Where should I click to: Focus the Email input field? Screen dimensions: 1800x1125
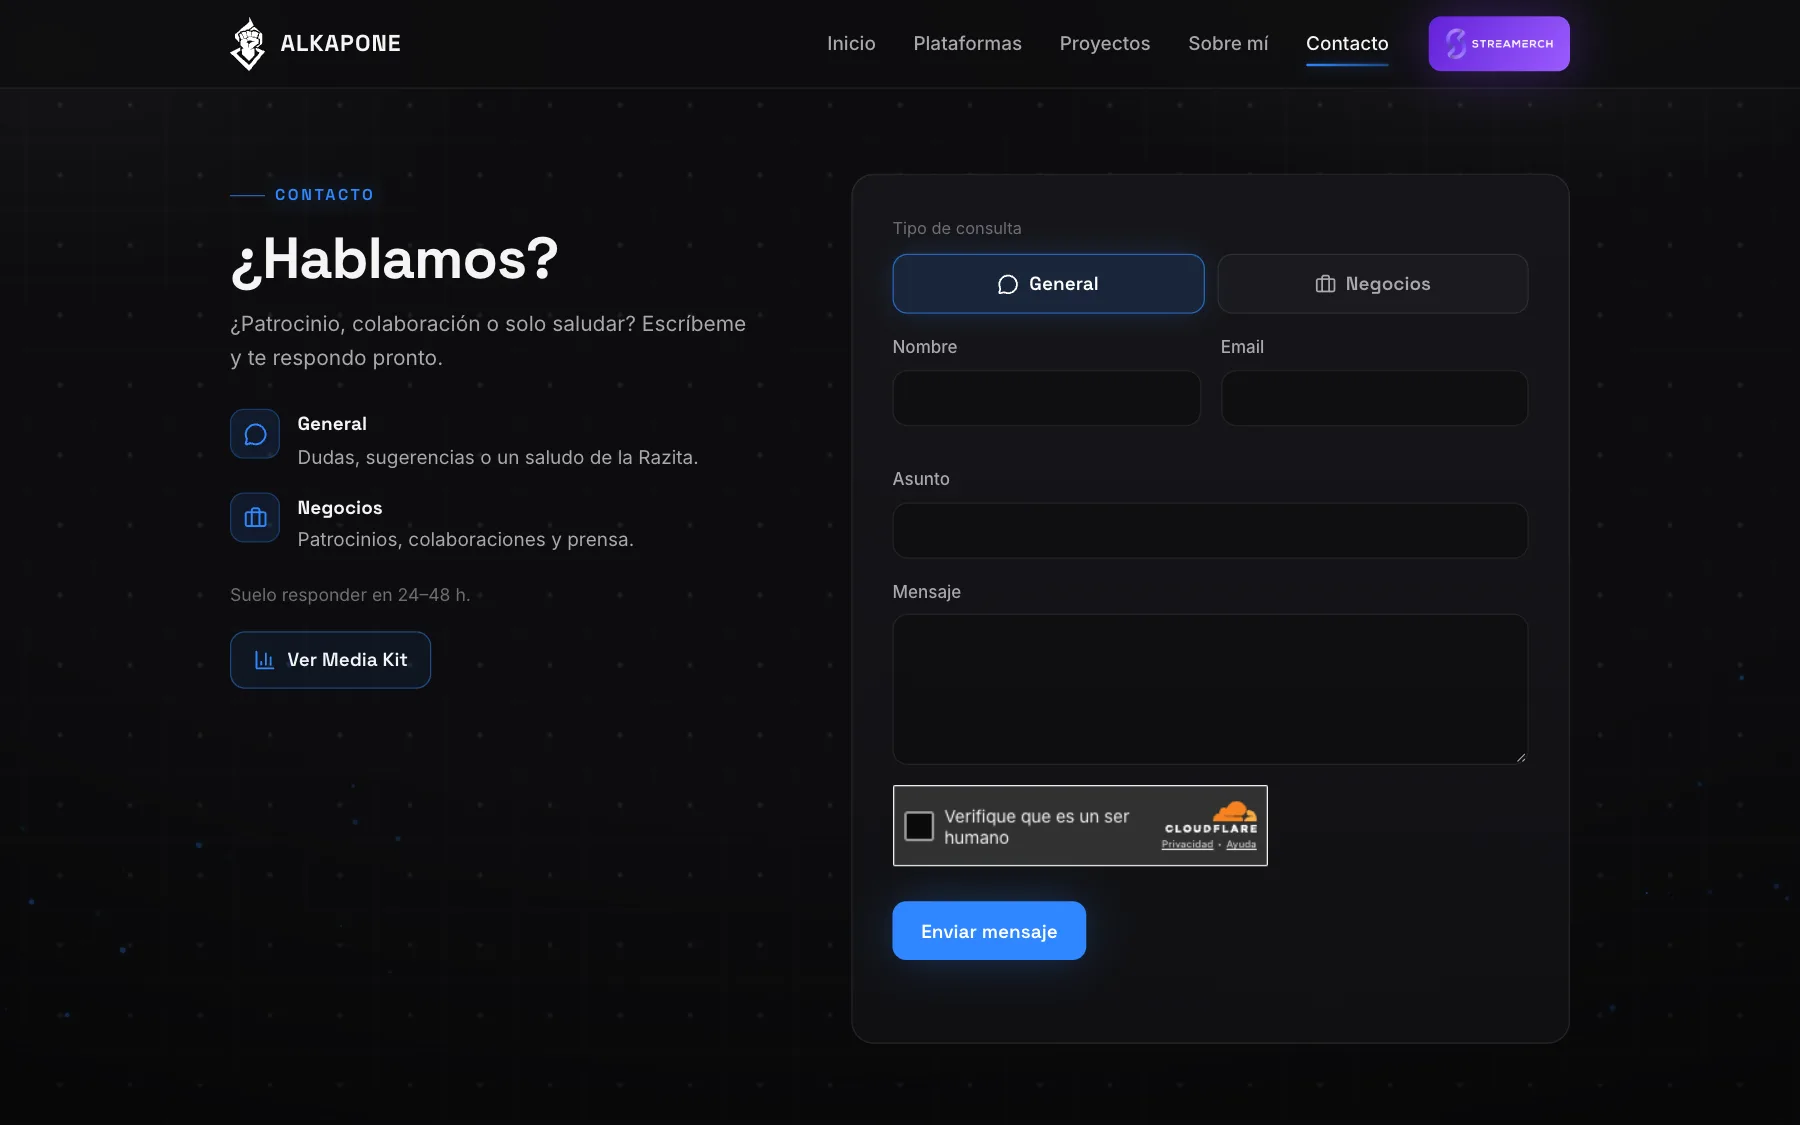[x=1374, y=398]
